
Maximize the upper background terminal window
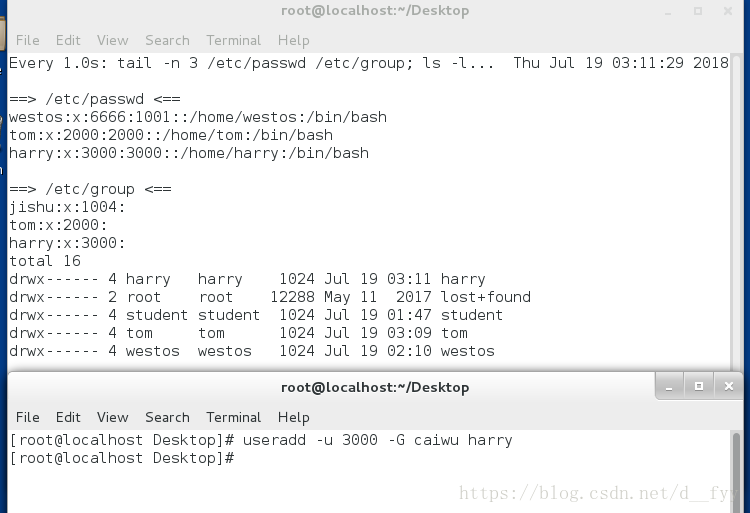click(698, 11)
